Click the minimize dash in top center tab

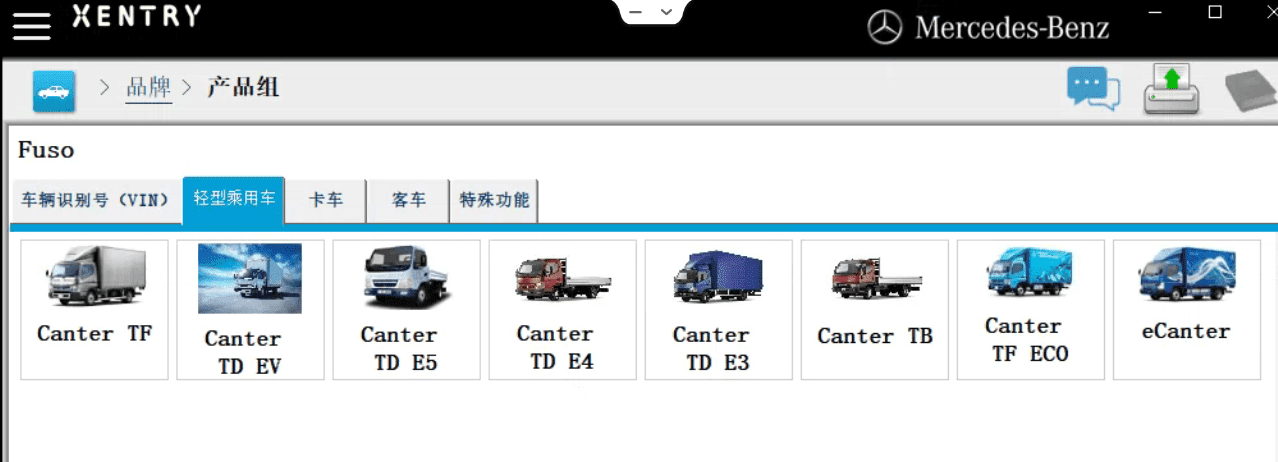pyautogui.click(x=636, y=14)
